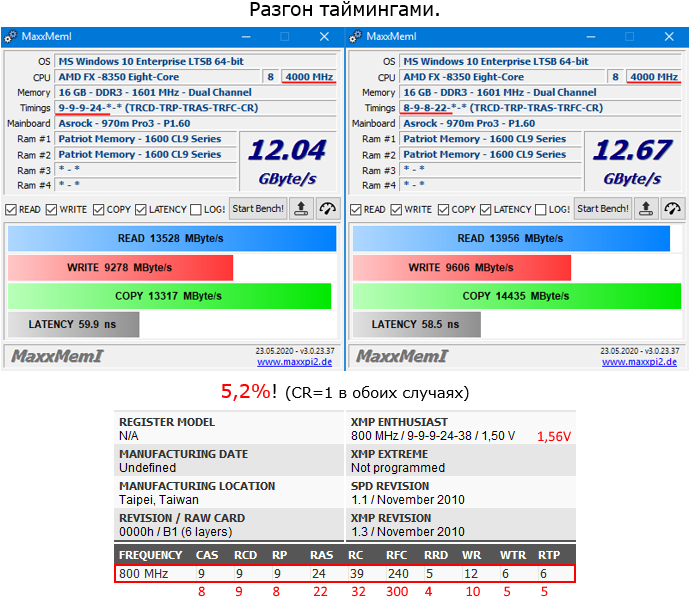Click READ 13528 MByte/s bar

pyautogui.click(x=172, y=238)
